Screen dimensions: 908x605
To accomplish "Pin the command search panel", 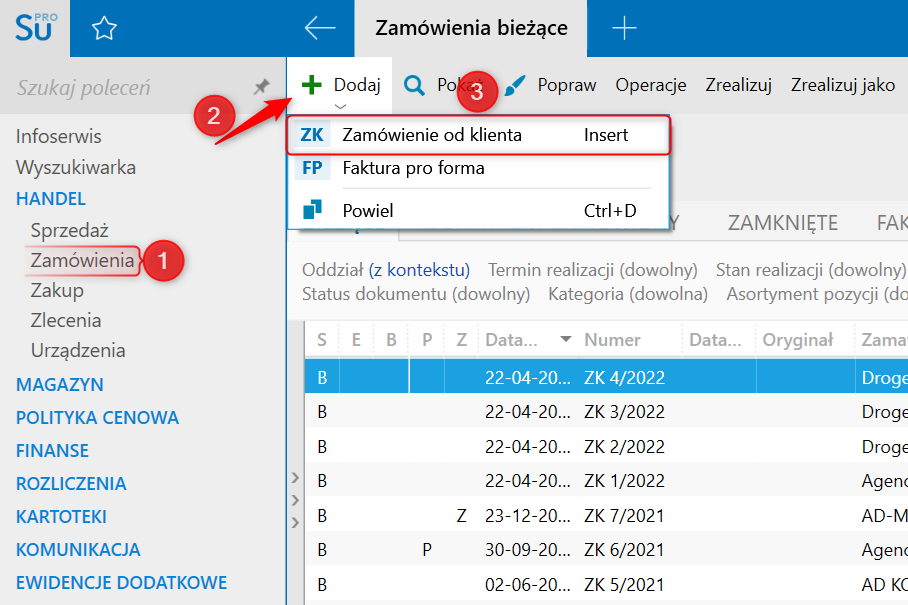I will pyautogui.click(x=261, y=88).
